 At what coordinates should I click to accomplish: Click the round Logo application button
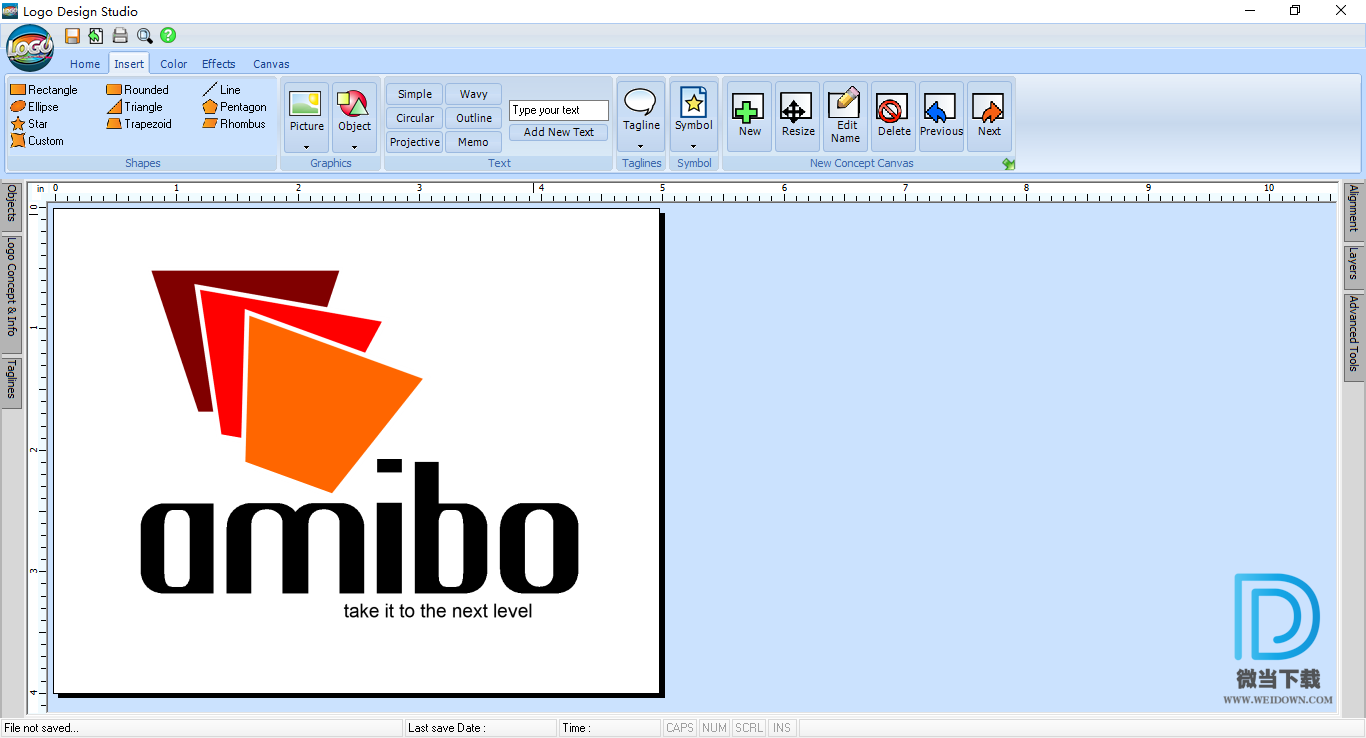pyautogui.click(x=30, y=47)
